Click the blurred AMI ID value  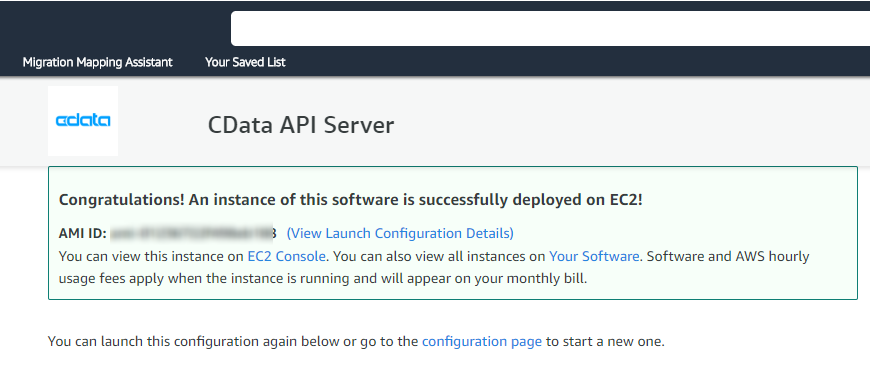(193, 233)
